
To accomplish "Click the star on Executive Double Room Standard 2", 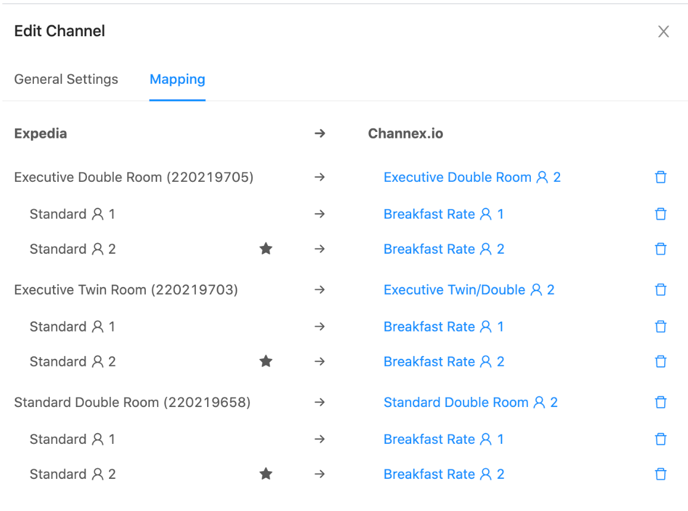I will (x=266, y=249).
